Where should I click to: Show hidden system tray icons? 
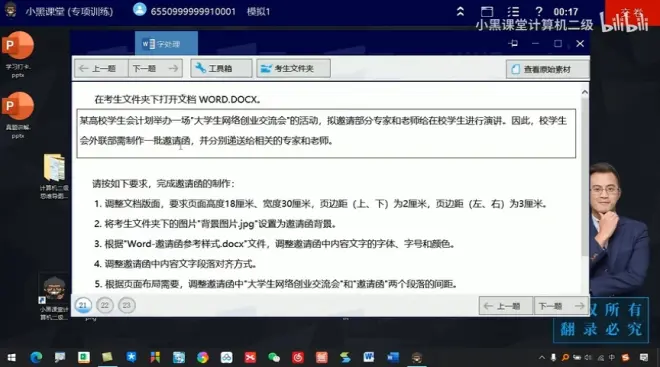coord(542,357)
